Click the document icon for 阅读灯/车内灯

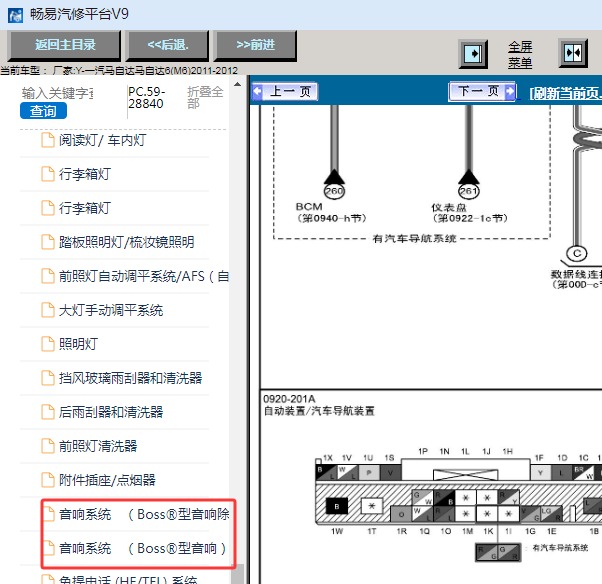(x=48, y=140)
